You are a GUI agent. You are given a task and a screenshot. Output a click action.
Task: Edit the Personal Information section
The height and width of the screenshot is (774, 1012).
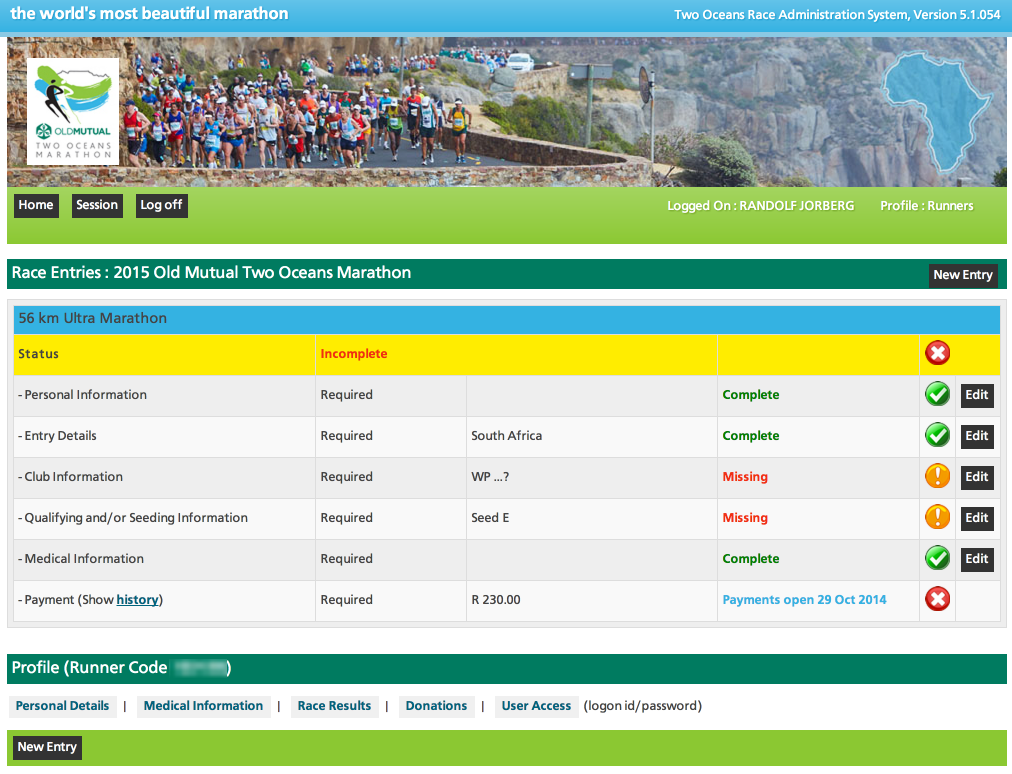[976, 394]
